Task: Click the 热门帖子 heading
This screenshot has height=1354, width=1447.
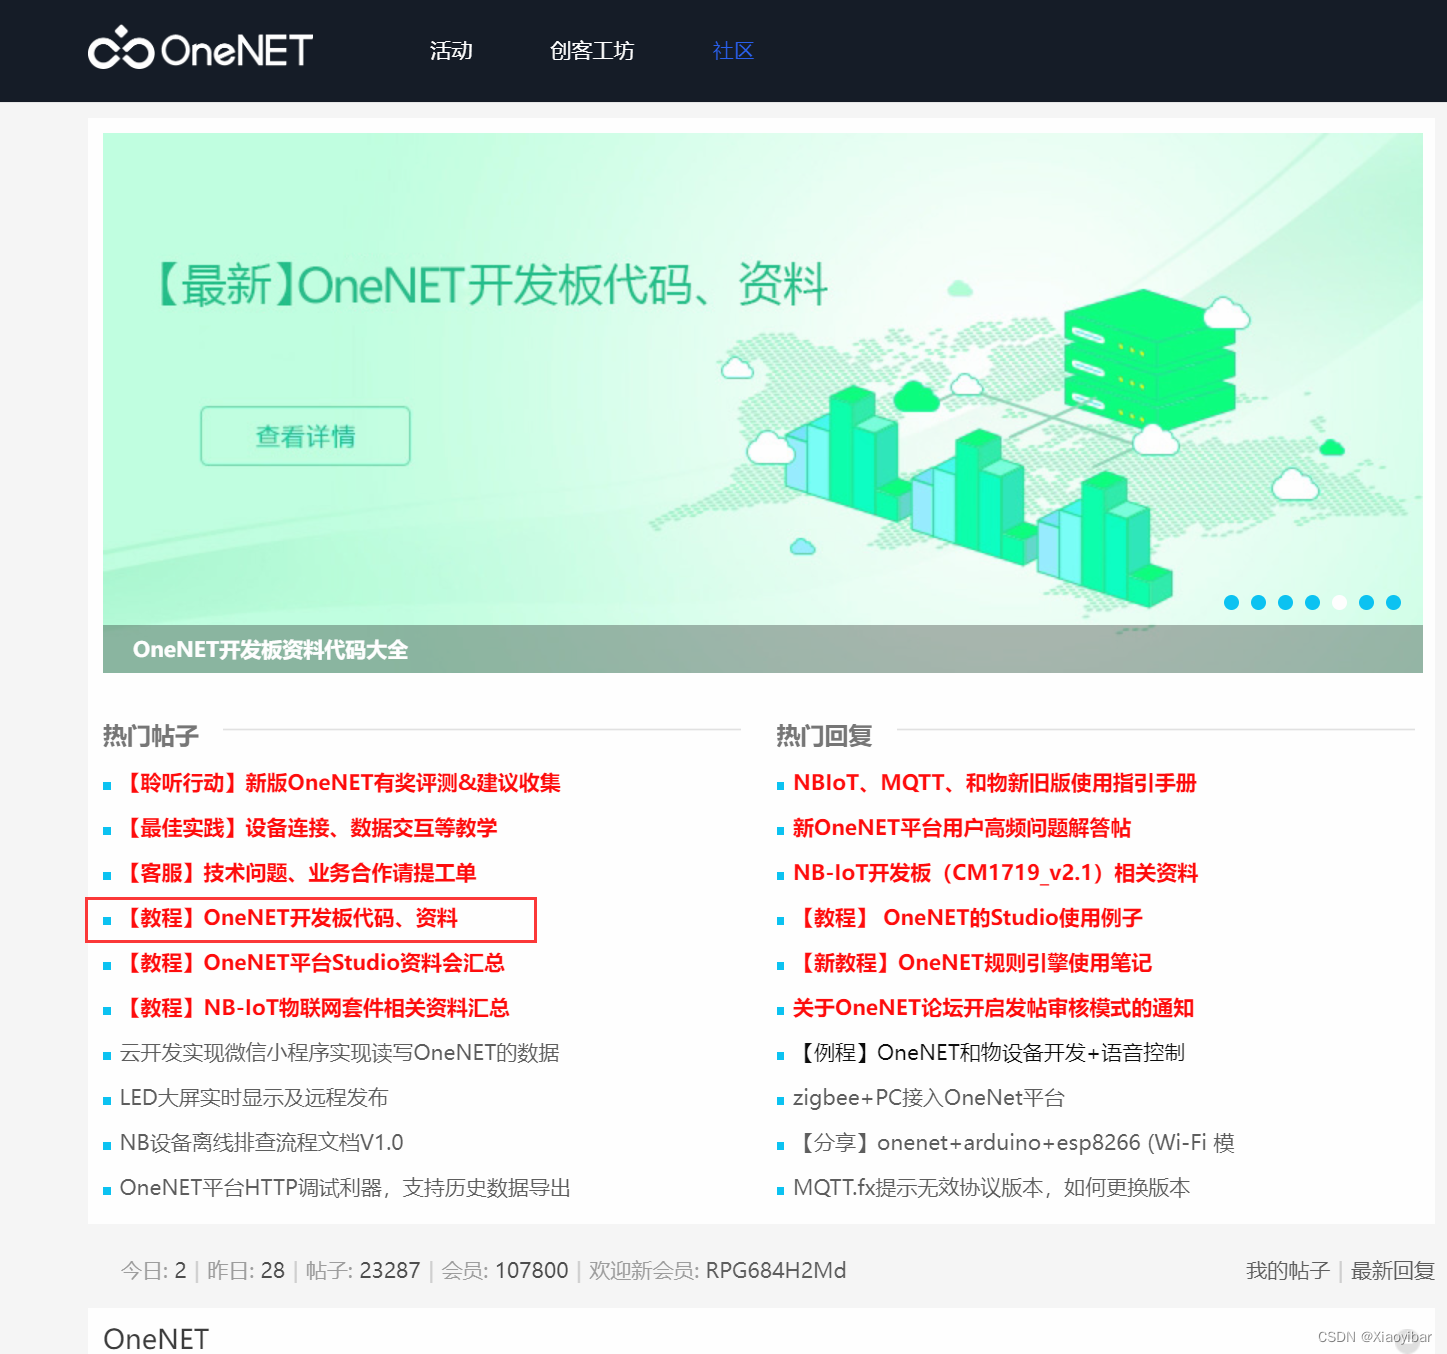Action: (151, 736)
